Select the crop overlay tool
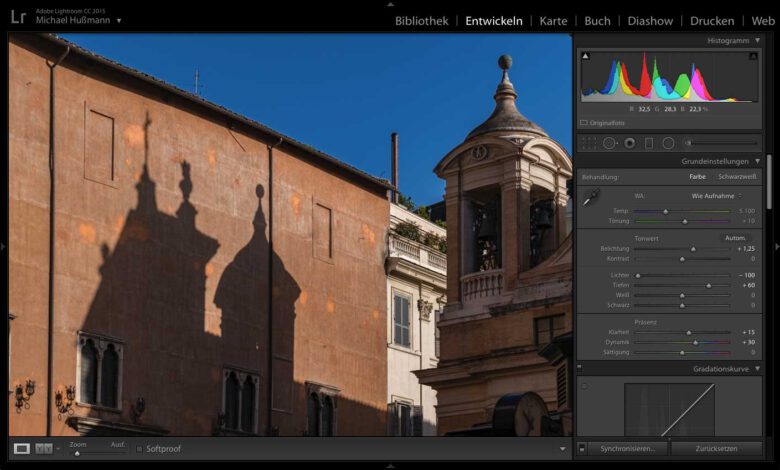Screen dimensions: 780x470 pyautogui.click(x=589, y=144)
